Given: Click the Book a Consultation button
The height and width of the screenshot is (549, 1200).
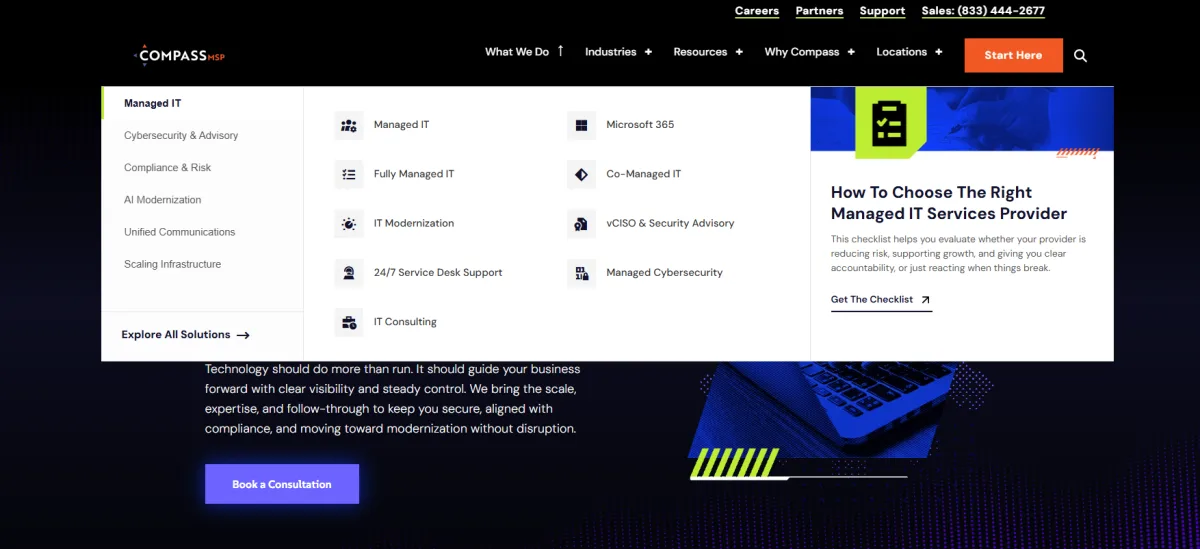Looking at the screenshot, I should tap(282, 484).
